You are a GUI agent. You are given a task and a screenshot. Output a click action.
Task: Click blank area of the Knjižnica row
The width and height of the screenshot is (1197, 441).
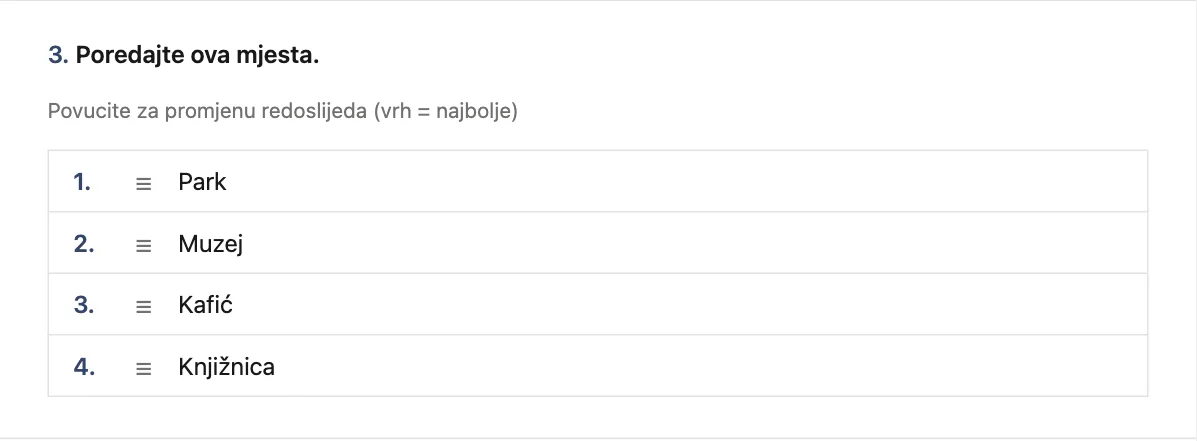(x=687, y=366)
